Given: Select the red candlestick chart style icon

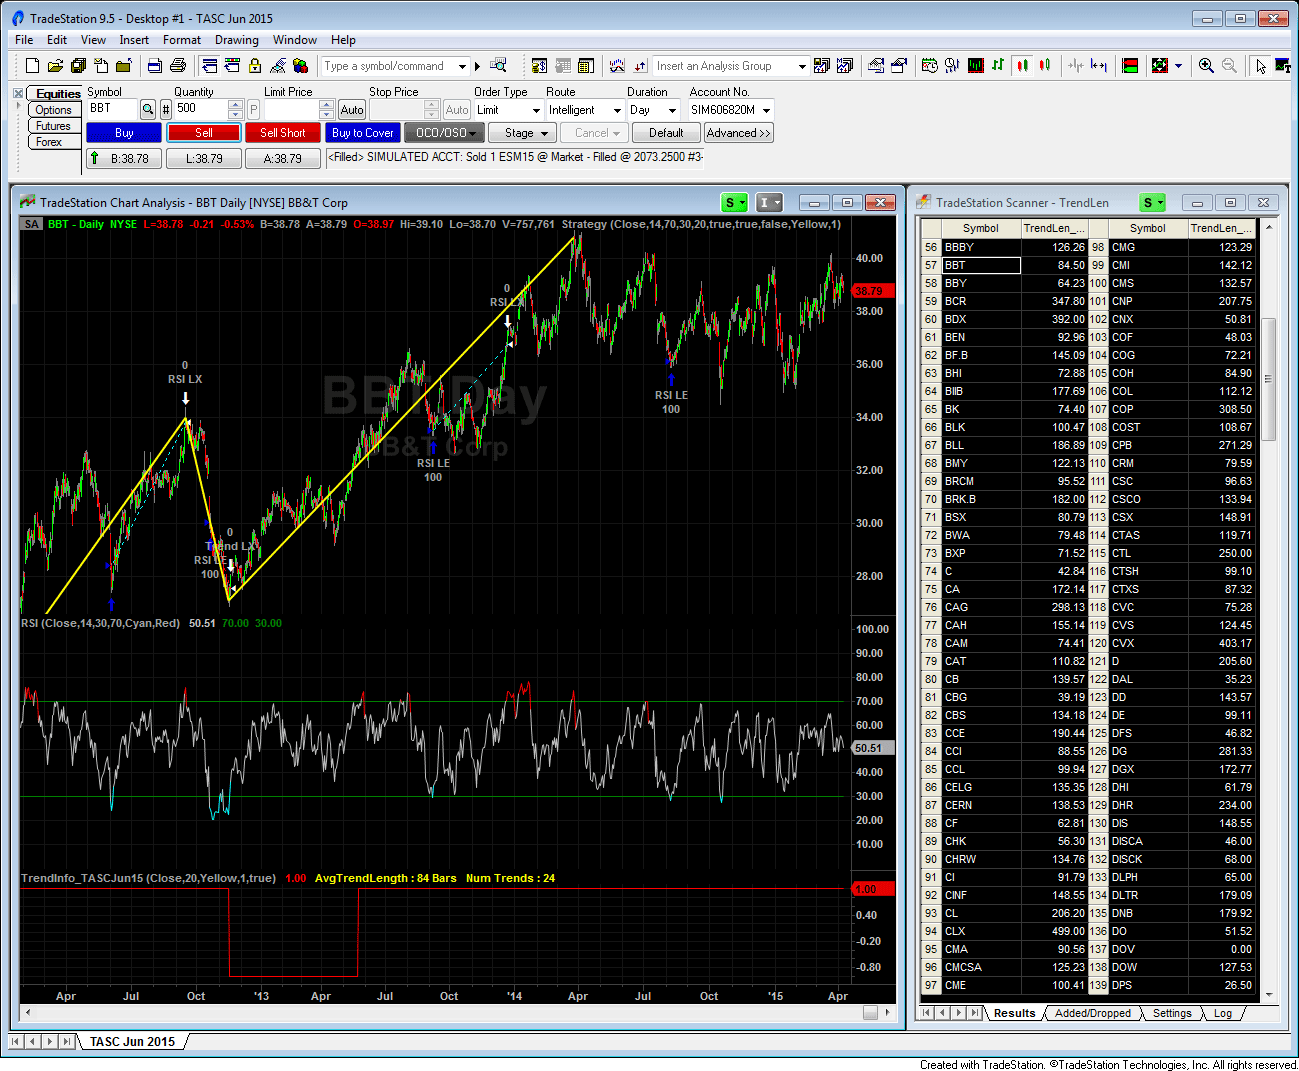Looking at the screenshot, I should [1022, 66].
